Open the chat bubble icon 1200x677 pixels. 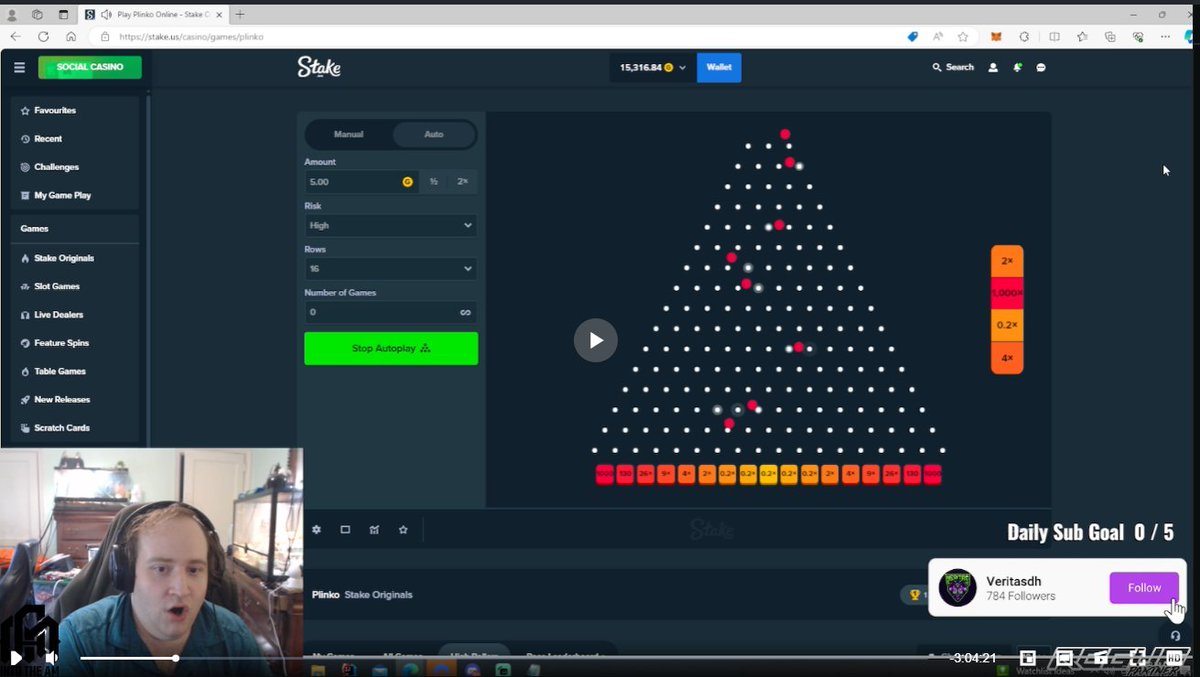coord(1041,68)
